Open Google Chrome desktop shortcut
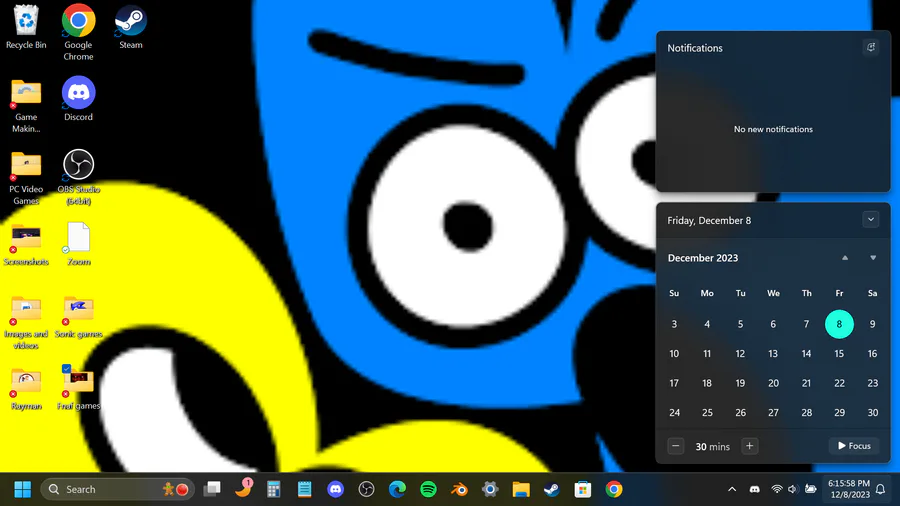Screen dimensions: 900x506 tap(79, 32)
